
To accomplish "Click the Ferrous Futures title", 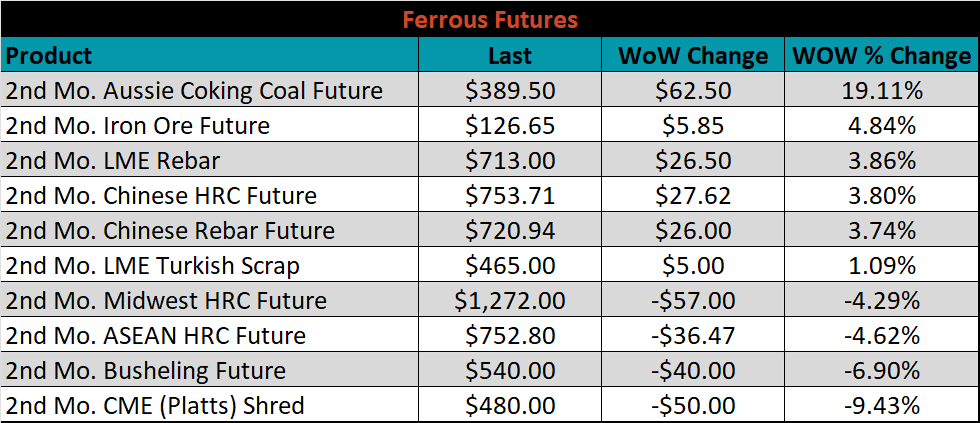I will click(x=489, y=19).
